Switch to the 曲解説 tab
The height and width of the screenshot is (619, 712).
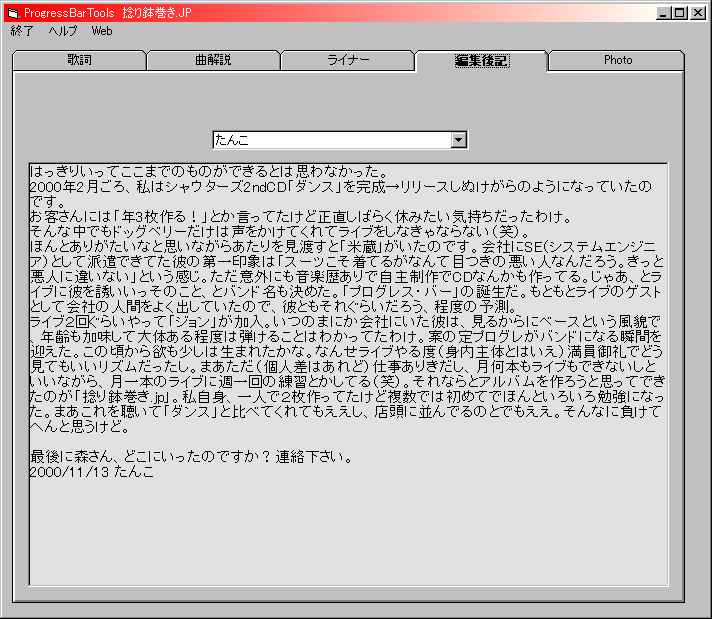pyautogui.click(x=213, y=60)
